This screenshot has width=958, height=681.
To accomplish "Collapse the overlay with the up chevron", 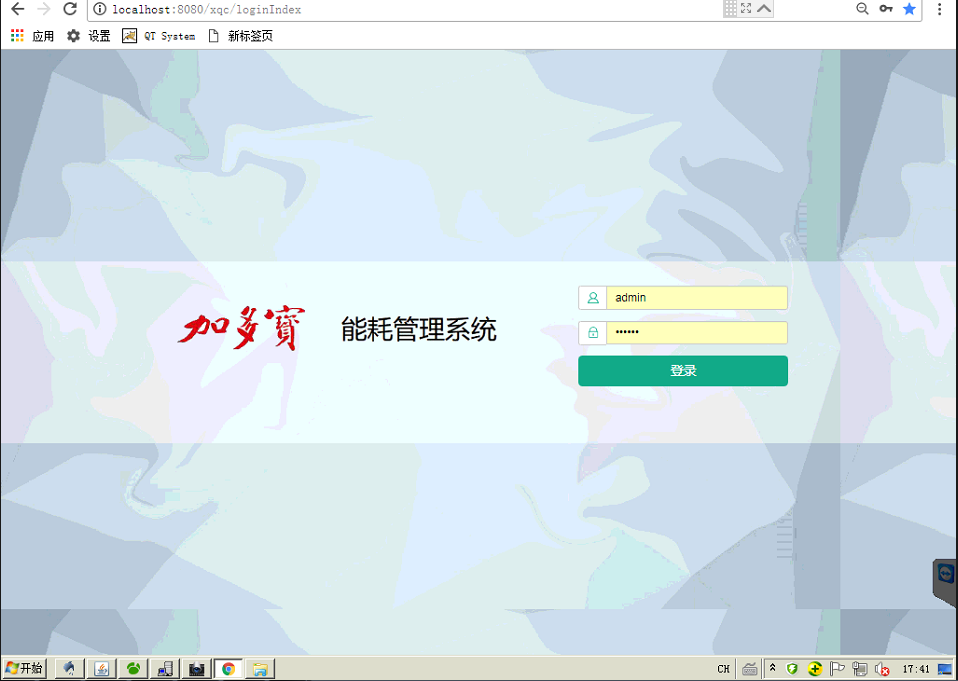I will 764,9.
